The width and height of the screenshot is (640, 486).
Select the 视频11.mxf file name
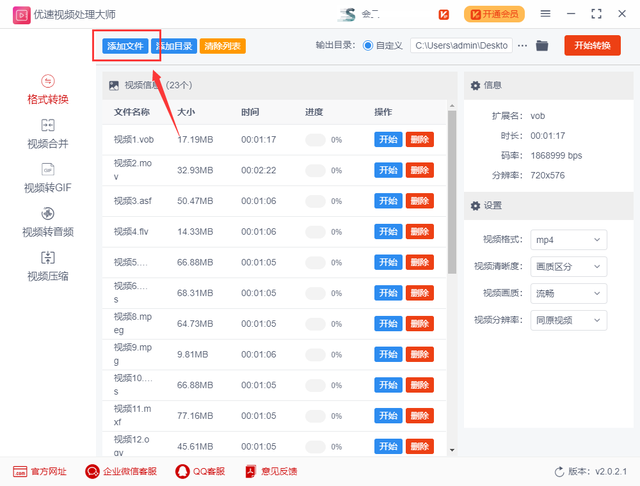(x=133, y=415)
